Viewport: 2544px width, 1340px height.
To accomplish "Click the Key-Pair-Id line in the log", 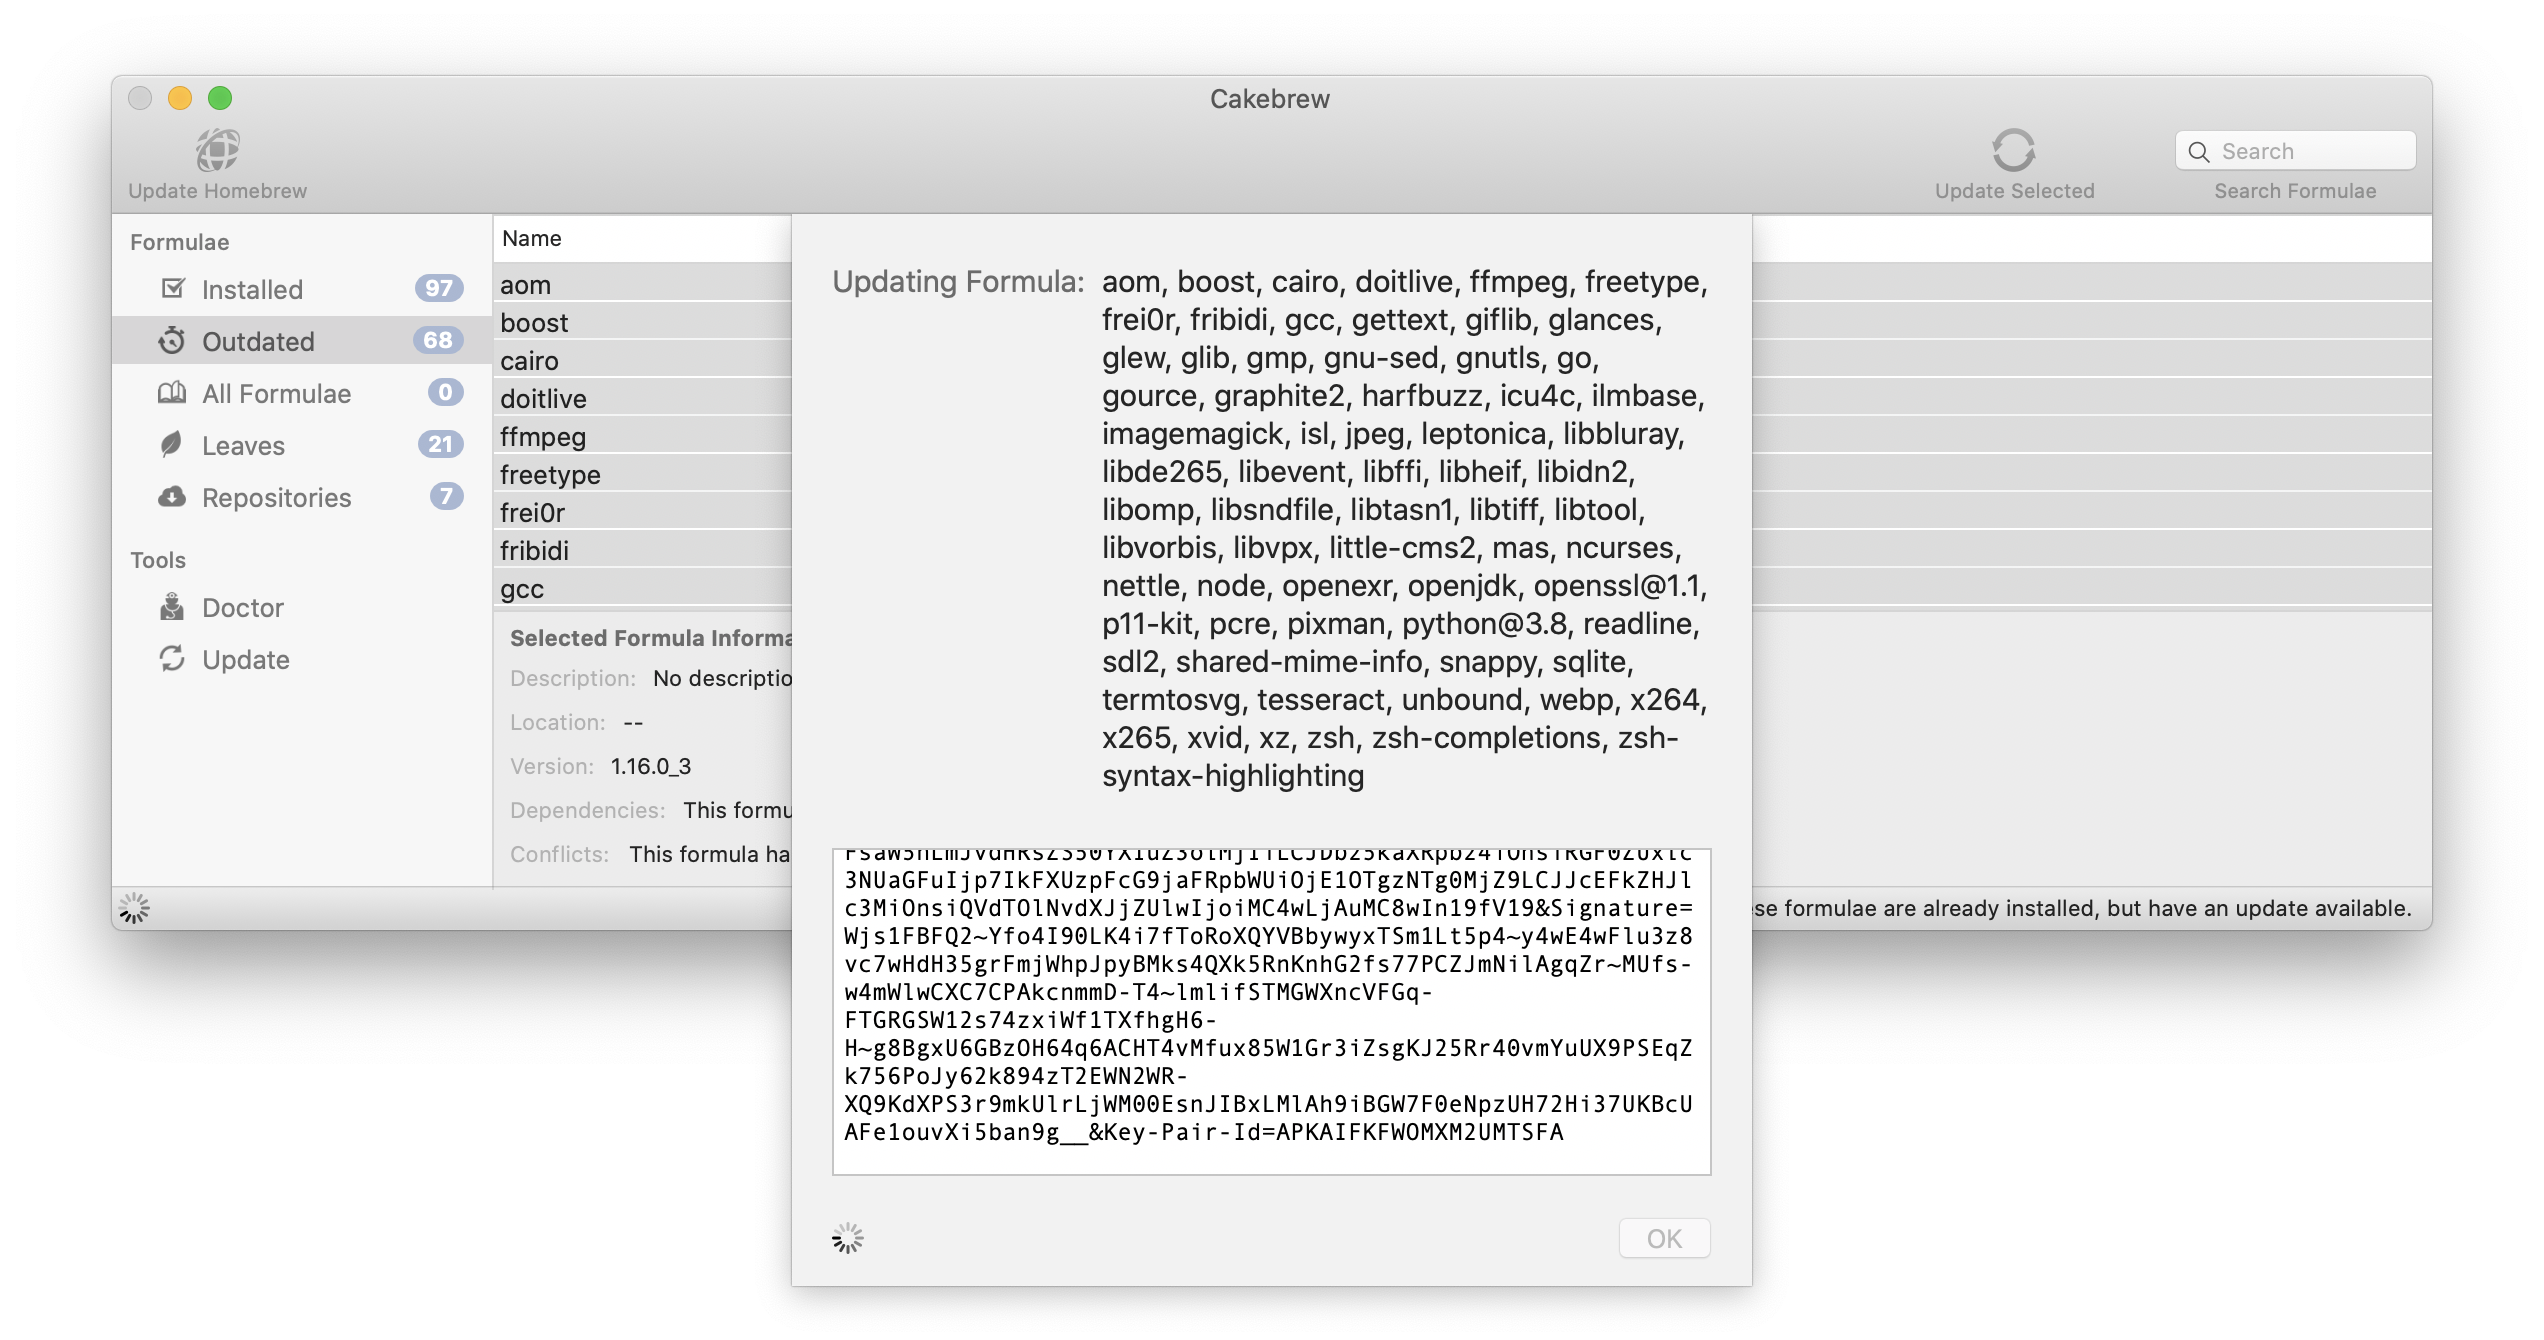I will (x=1204, y=1132).
